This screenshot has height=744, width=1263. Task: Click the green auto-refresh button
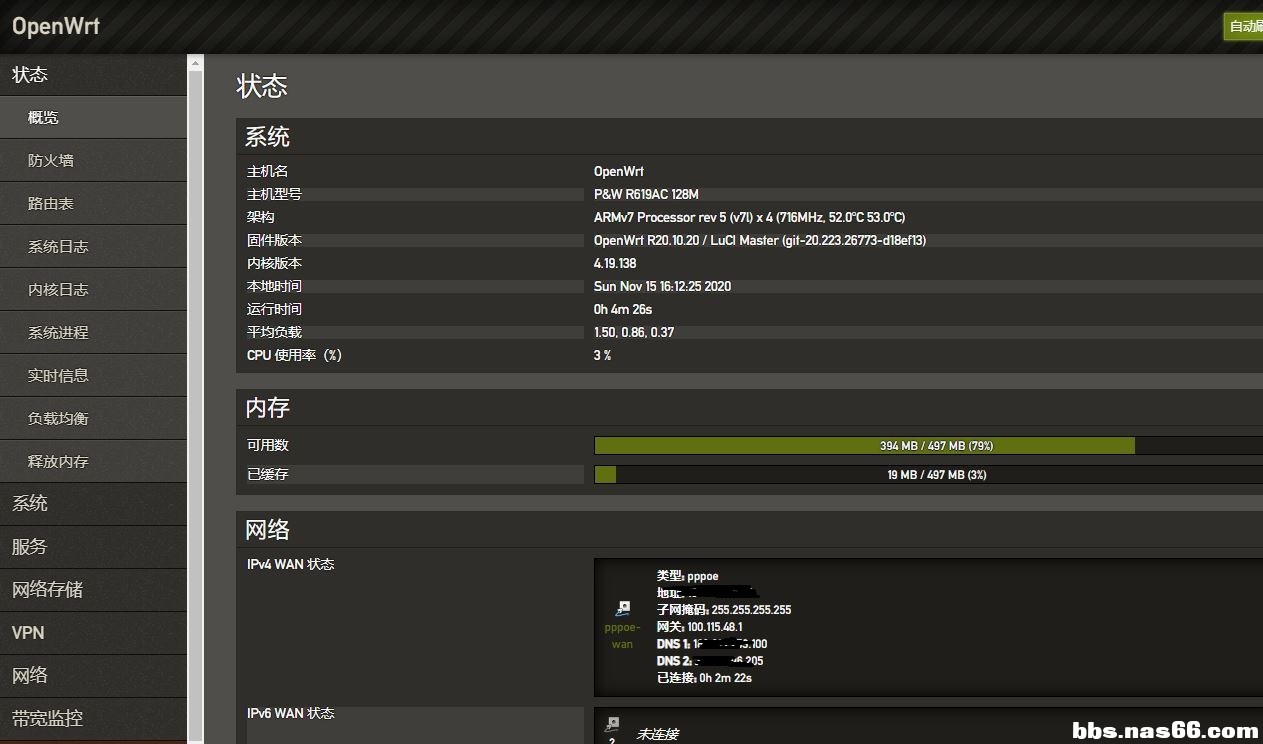[x=1244, y=27]
